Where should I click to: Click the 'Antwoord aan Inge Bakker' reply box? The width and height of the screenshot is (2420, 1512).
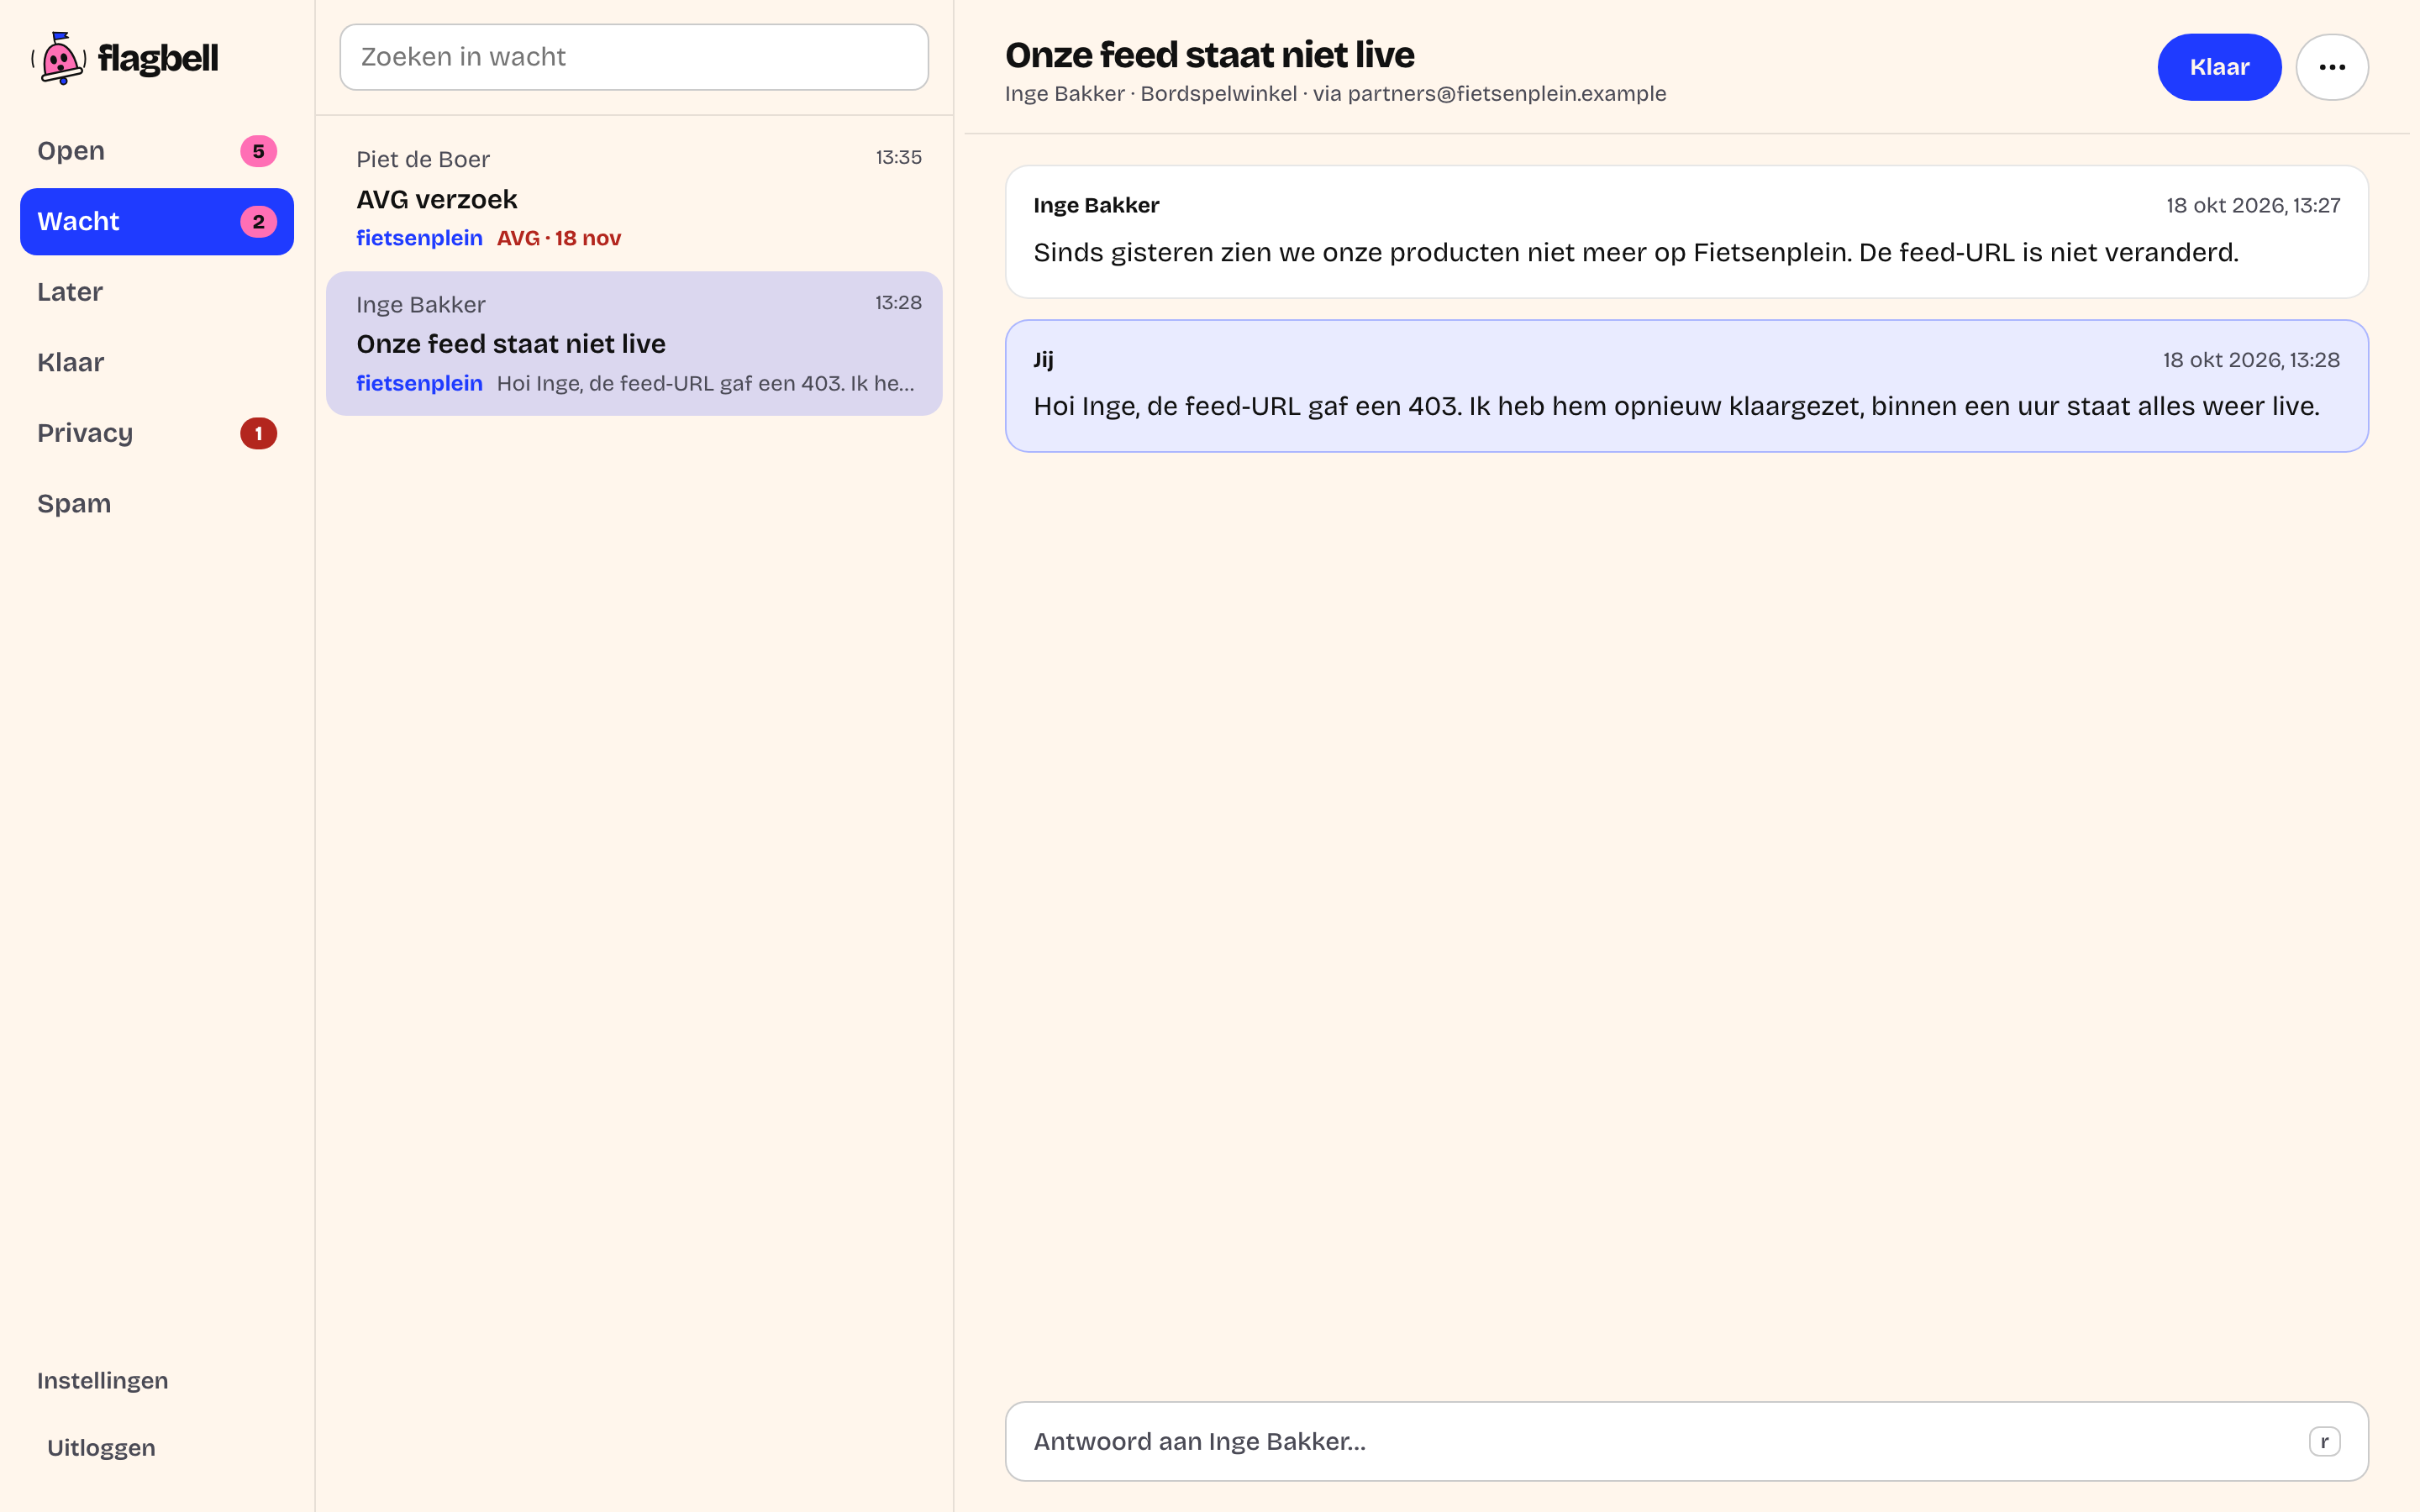tap(1687, 1441)
